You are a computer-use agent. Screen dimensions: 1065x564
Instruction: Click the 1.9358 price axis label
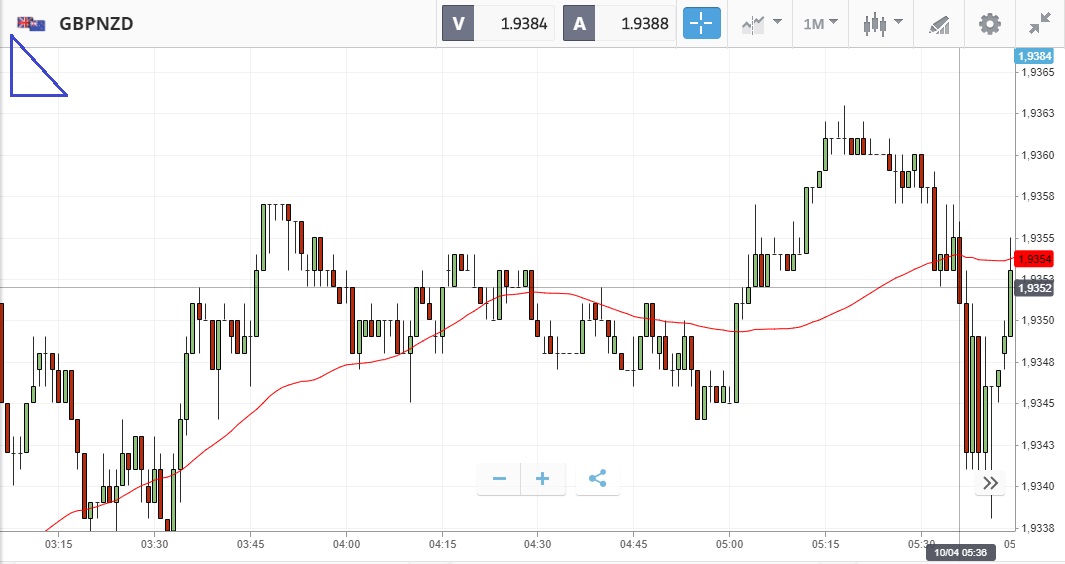(x=1038, y=196)
